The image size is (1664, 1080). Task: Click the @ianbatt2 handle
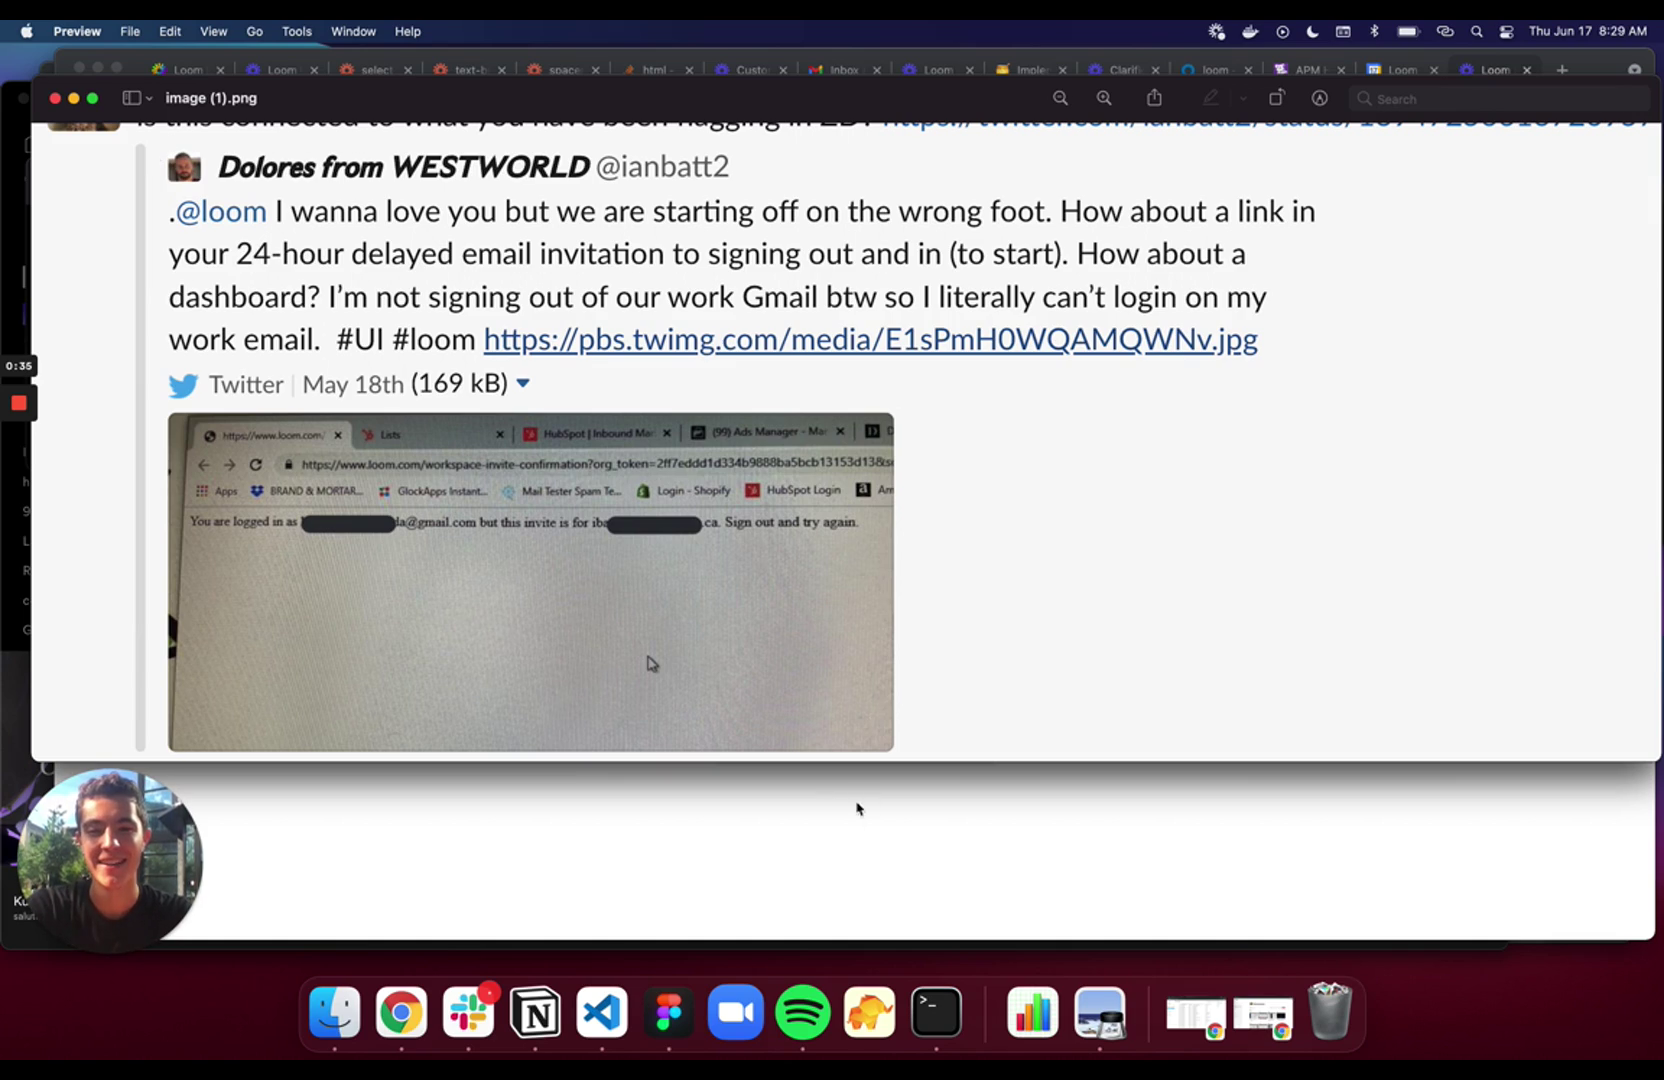[x=662, y=167]
